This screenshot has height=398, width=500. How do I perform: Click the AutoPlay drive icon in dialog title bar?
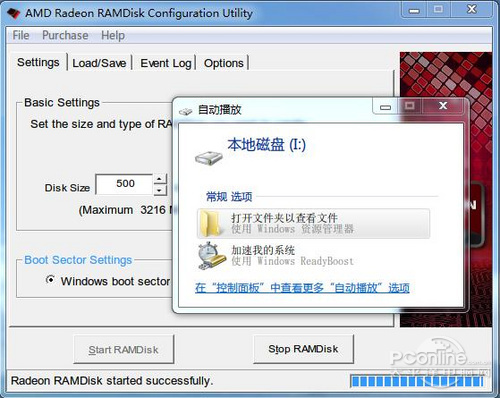tap(185, 111)
